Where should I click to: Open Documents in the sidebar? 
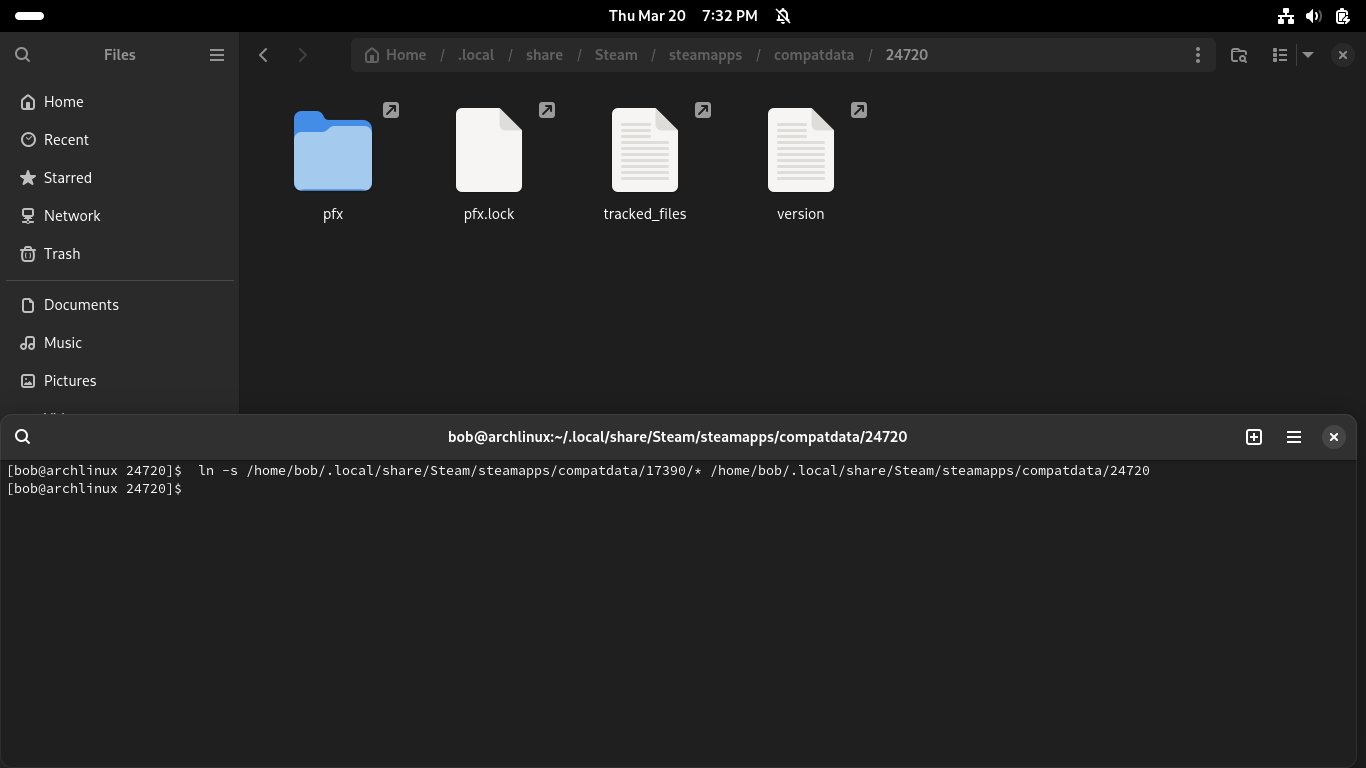120,305
